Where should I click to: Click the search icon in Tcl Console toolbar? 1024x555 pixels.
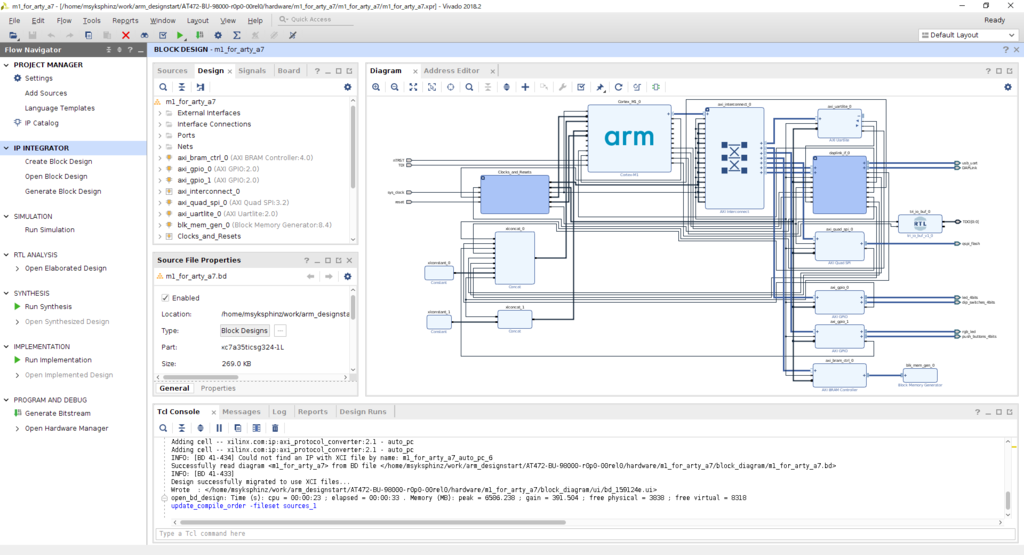[x=163, y=428]
